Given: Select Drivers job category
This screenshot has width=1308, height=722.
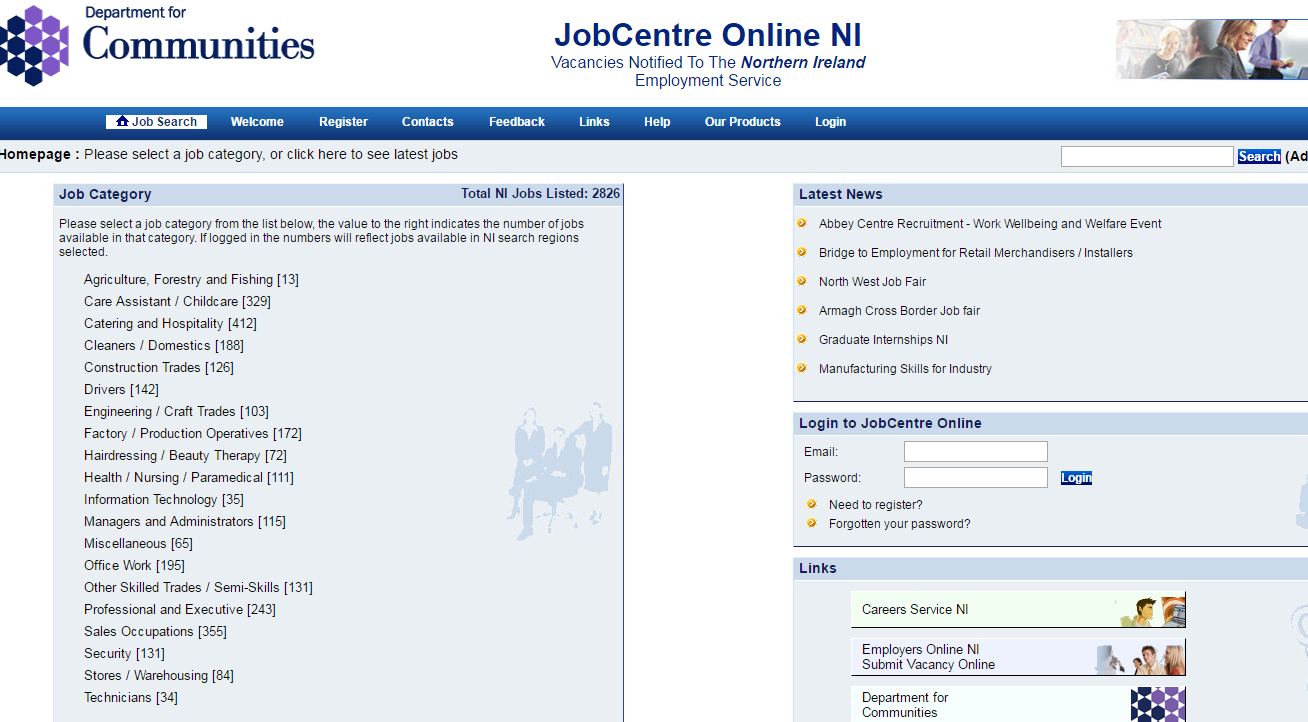Looking at the screenshot, I should (121, 389).
